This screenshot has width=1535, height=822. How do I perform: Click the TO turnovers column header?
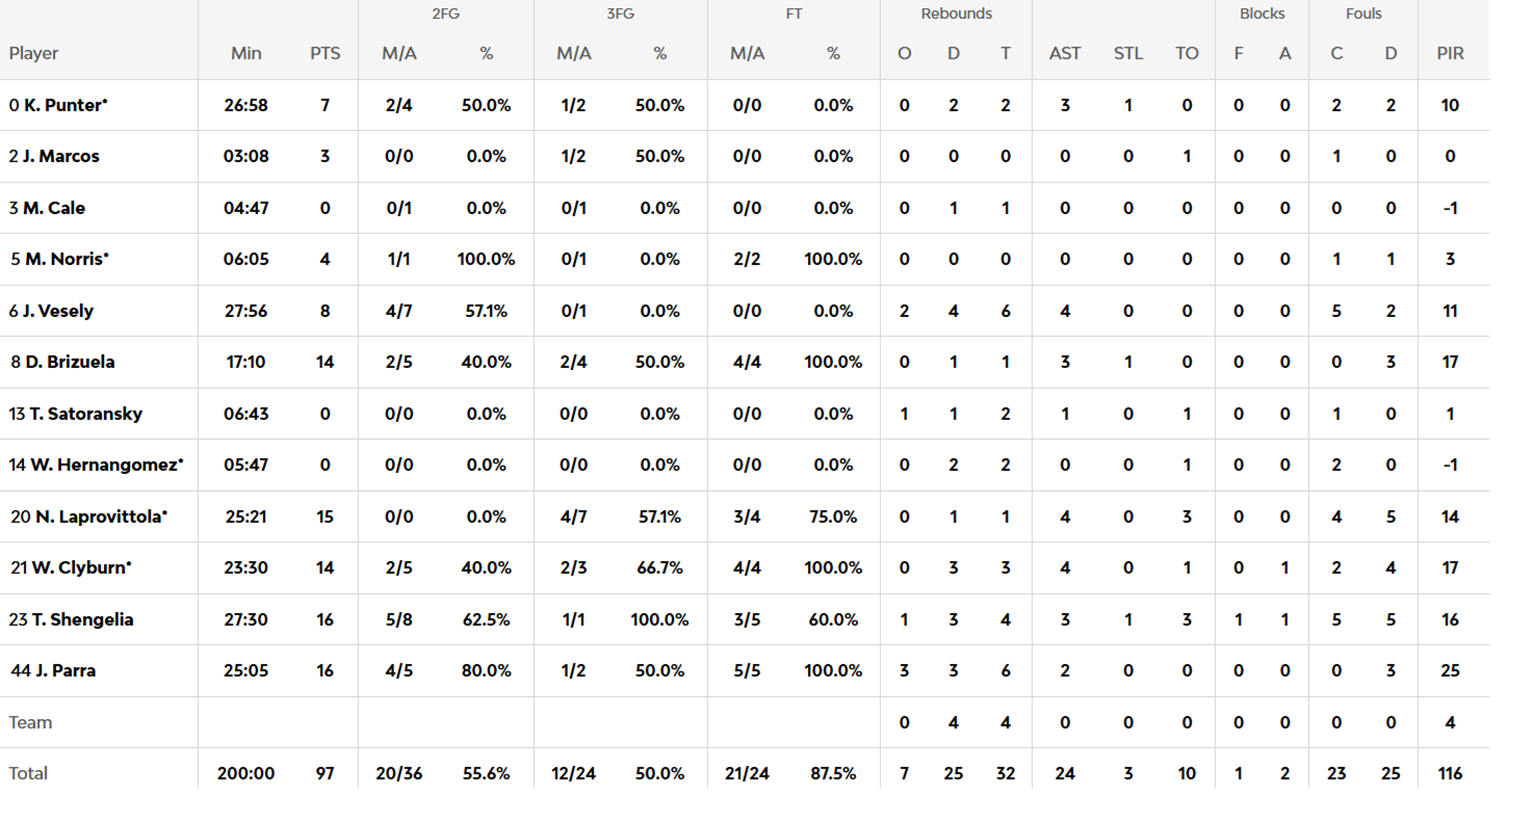[1187, 54]
